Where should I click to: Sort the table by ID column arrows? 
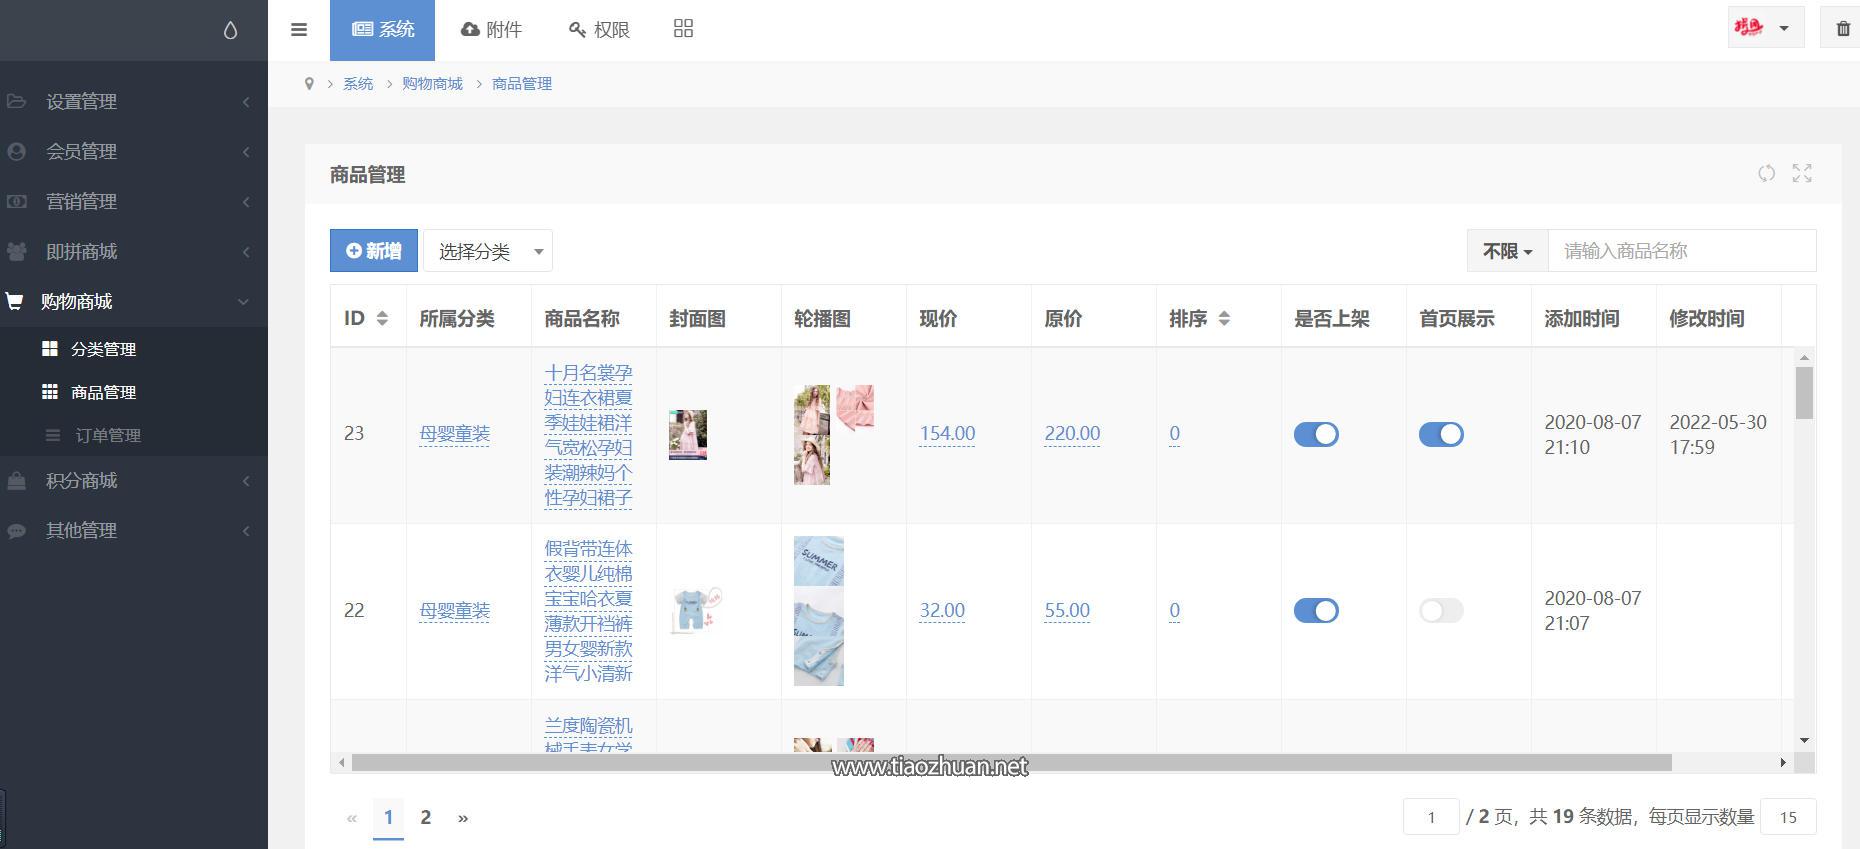point(381,319)
